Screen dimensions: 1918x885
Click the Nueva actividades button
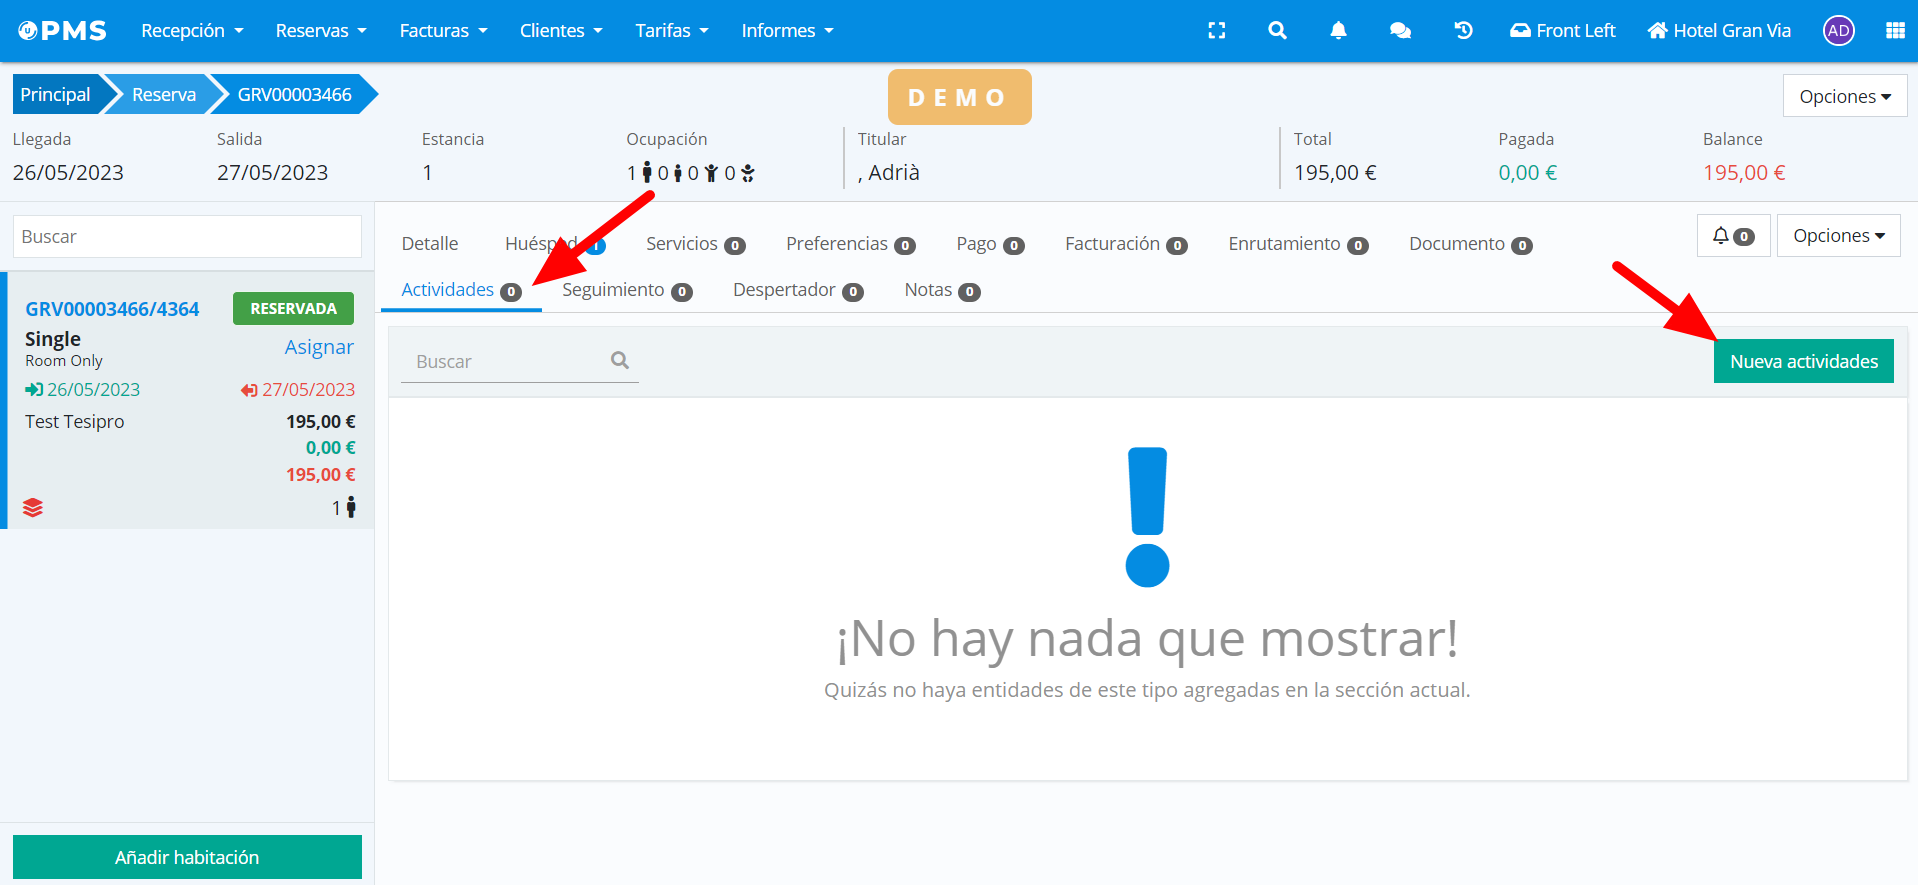coord(1803,362)
